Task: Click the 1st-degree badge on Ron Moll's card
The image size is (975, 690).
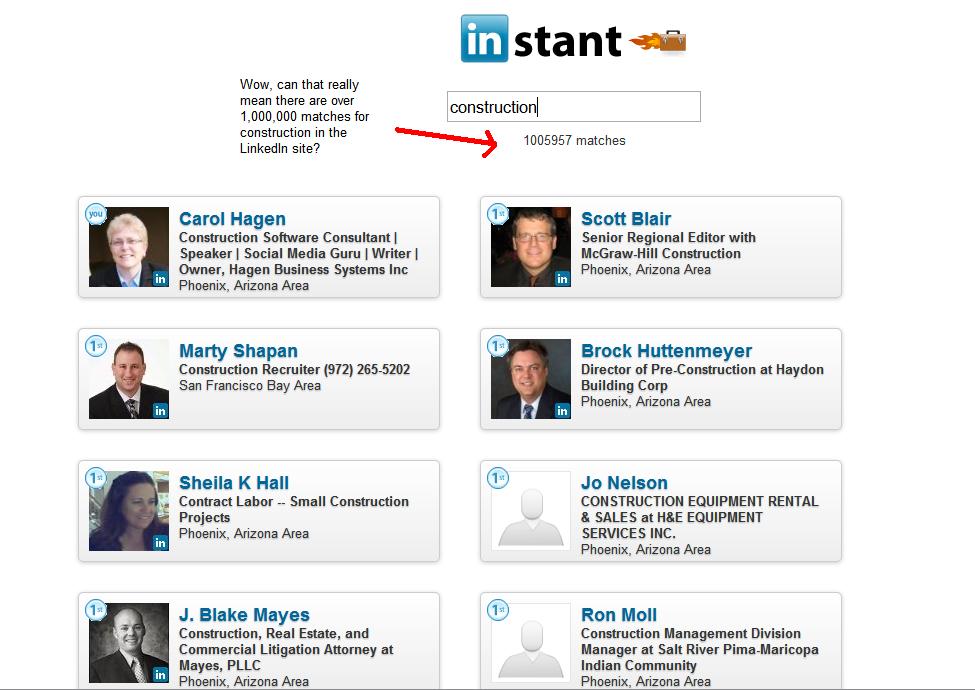Action: point(498,610)
